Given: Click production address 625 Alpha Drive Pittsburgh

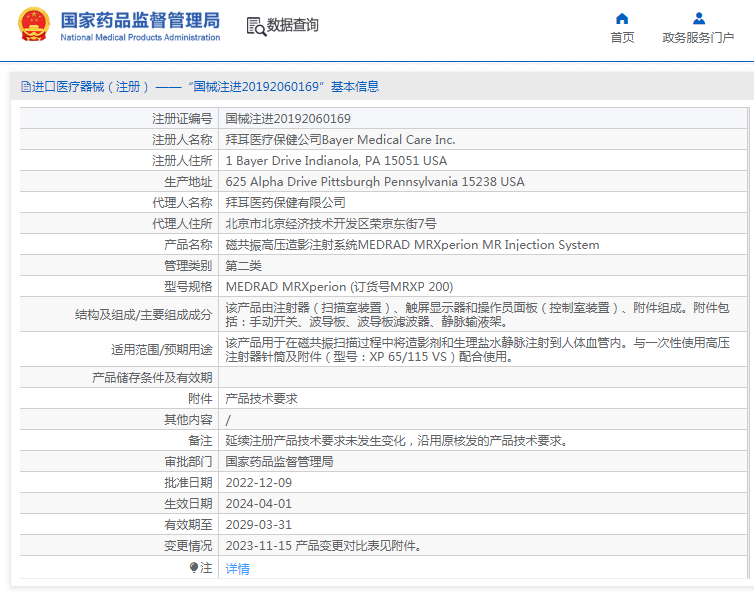Looking at the screenshot, I should tap(375, 181).
